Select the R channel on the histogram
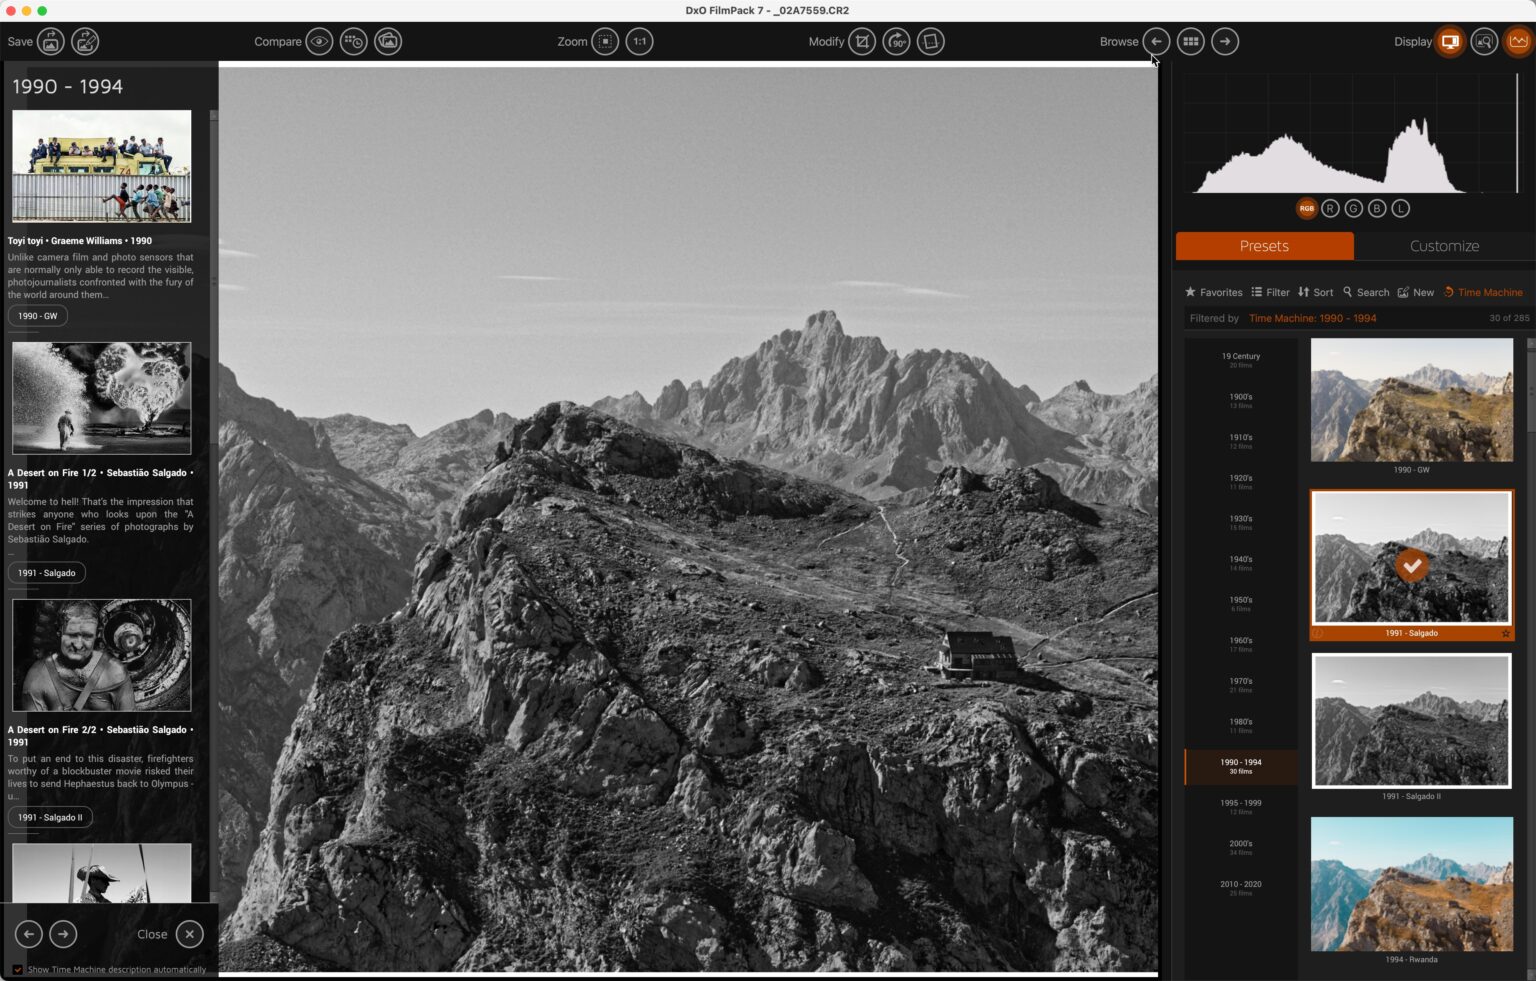 pyautogui.click(x=1330, y=208)
